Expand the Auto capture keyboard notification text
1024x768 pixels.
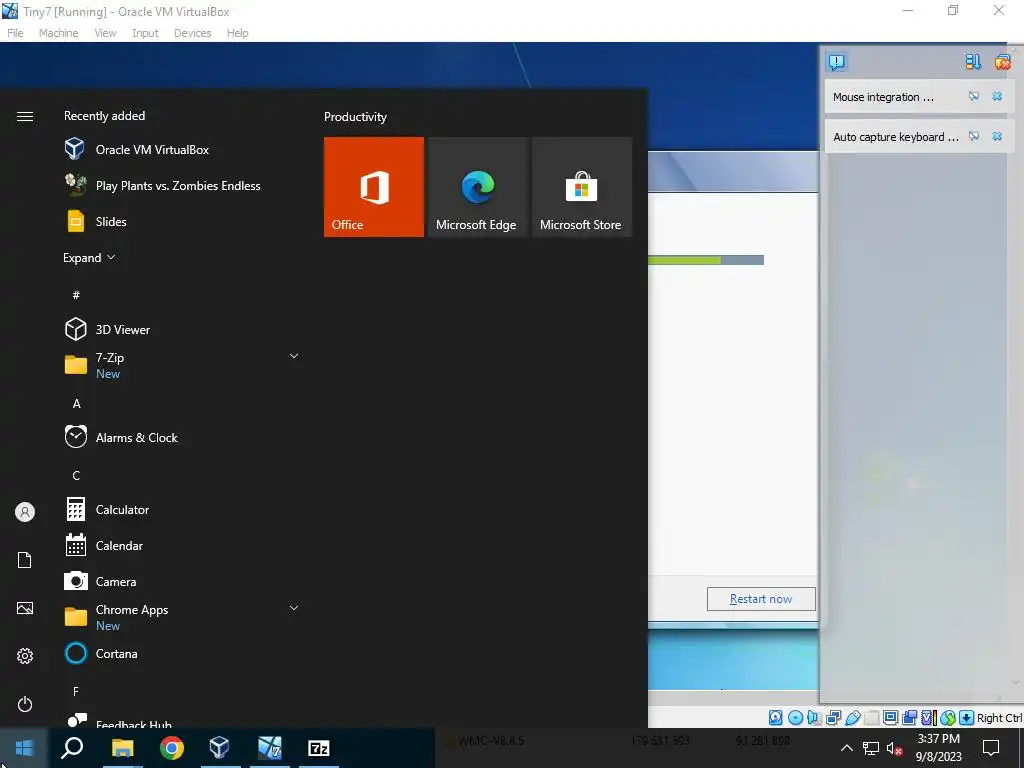click(x=895, y=136)
